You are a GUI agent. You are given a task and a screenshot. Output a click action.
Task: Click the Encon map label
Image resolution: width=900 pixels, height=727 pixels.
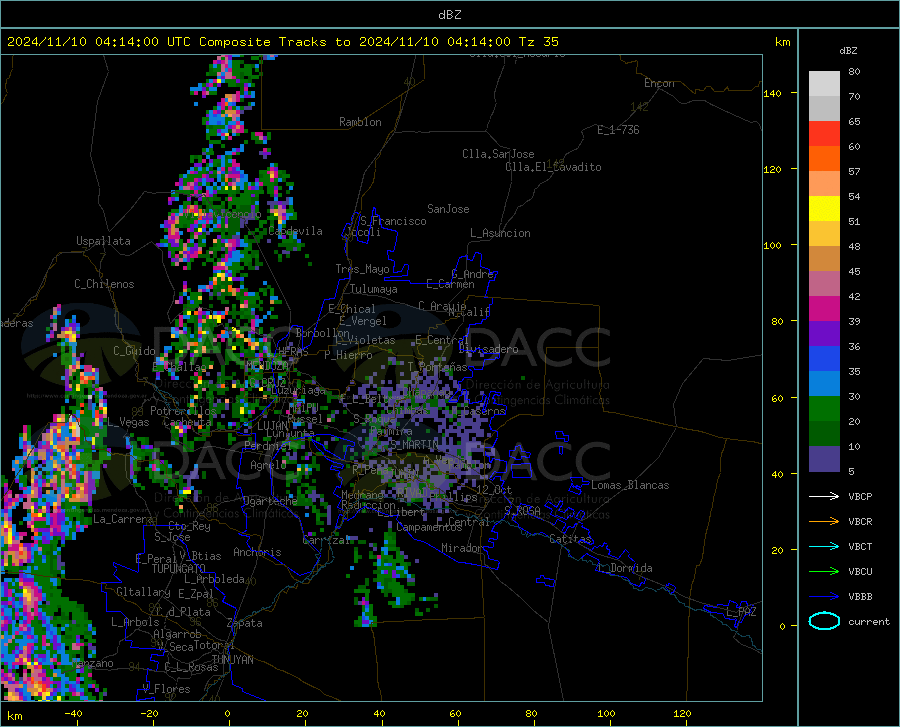tap(659, 83)
